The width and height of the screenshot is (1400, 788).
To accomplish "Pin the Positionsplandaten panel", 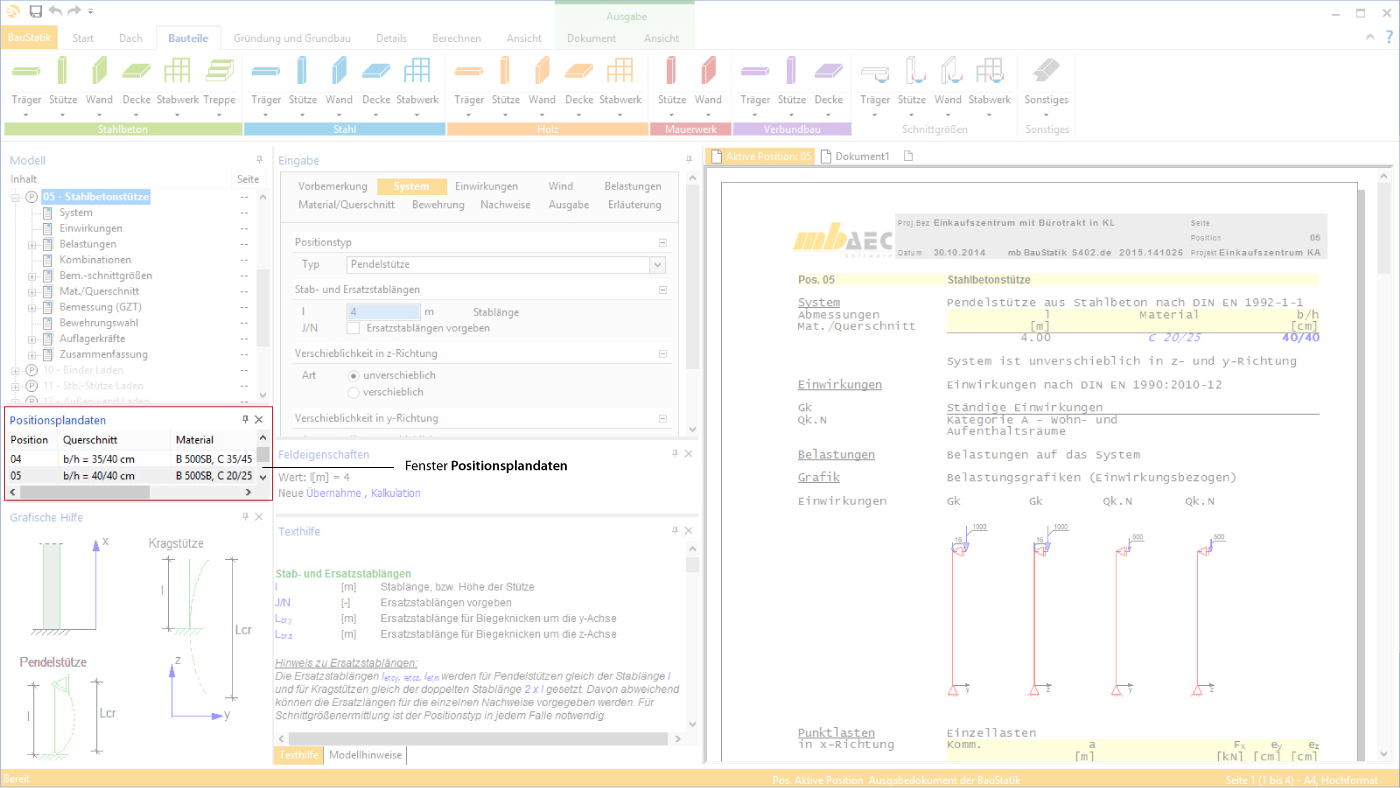I will [245, 420].
